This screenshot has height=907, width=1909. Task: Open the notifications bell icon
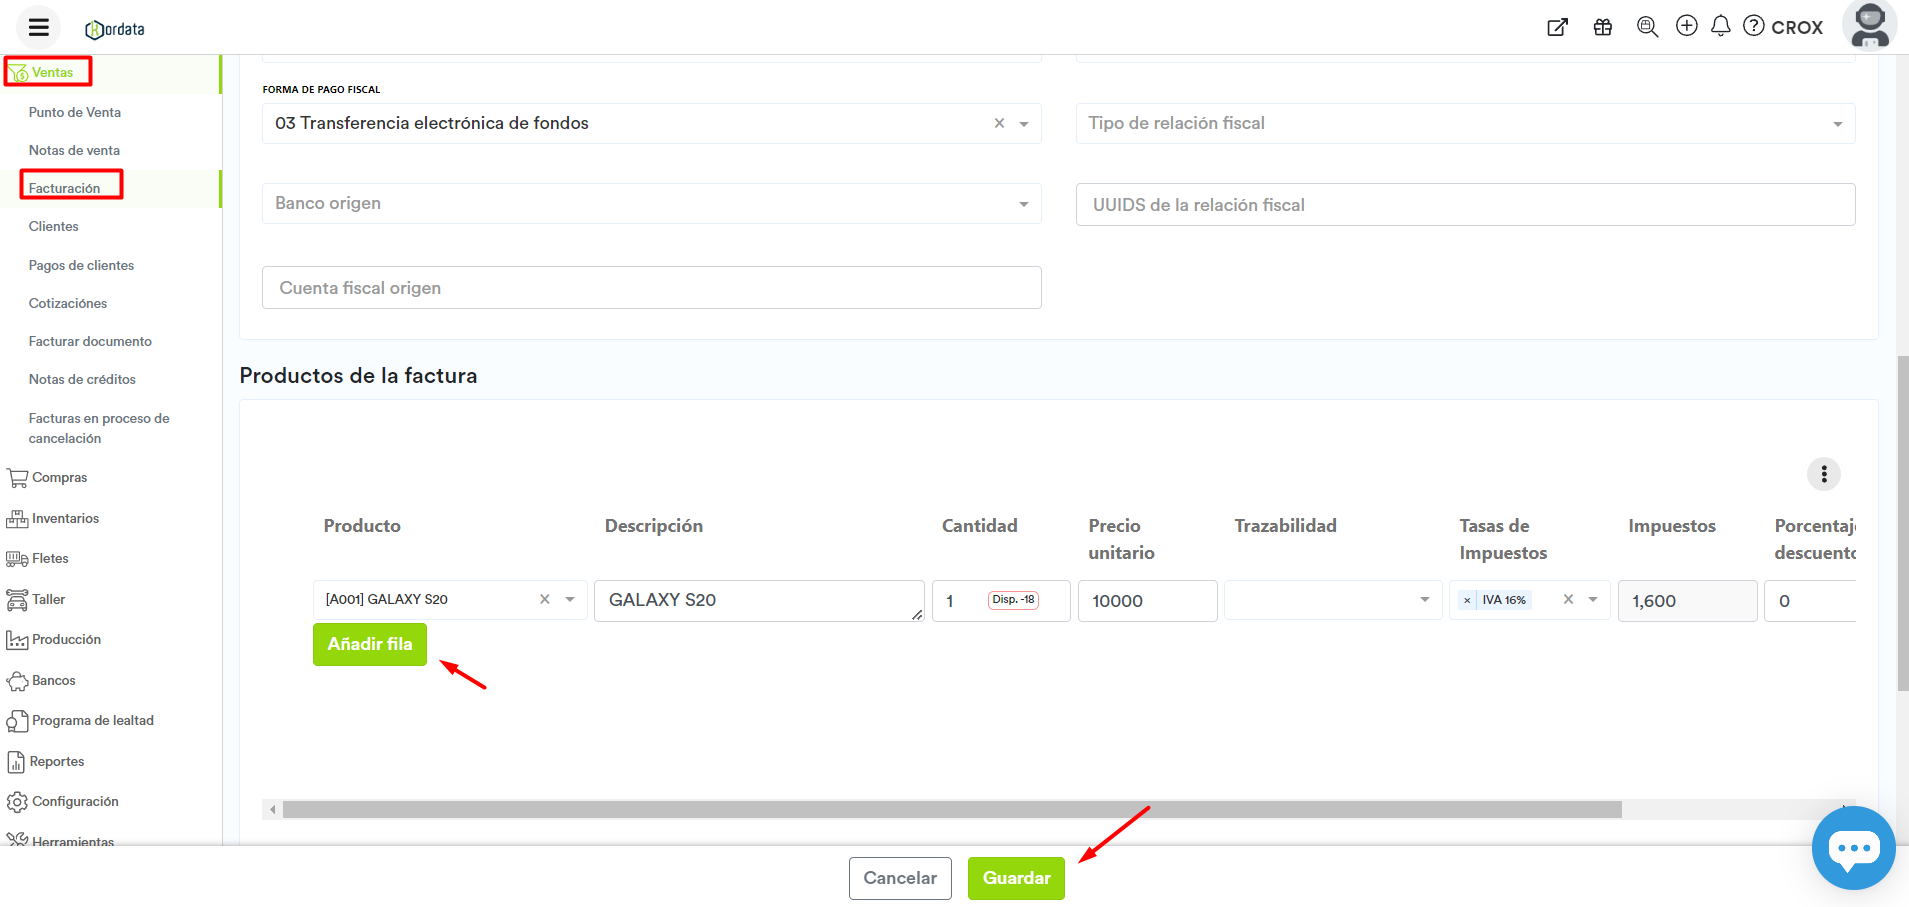coord(1720,26)
